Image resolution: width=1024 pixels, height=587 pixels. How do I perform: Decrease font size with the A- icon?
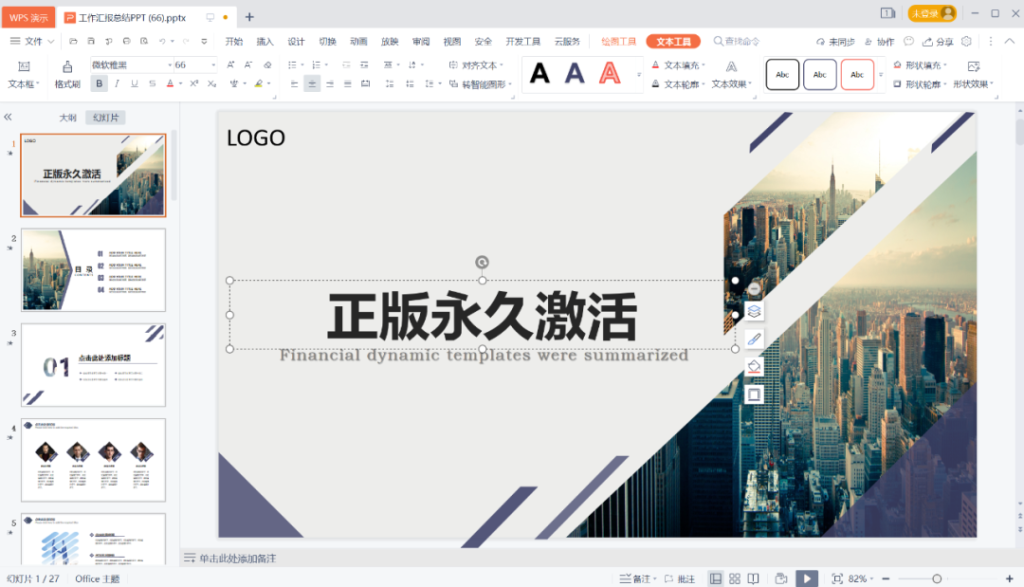[x=248, y=65]
